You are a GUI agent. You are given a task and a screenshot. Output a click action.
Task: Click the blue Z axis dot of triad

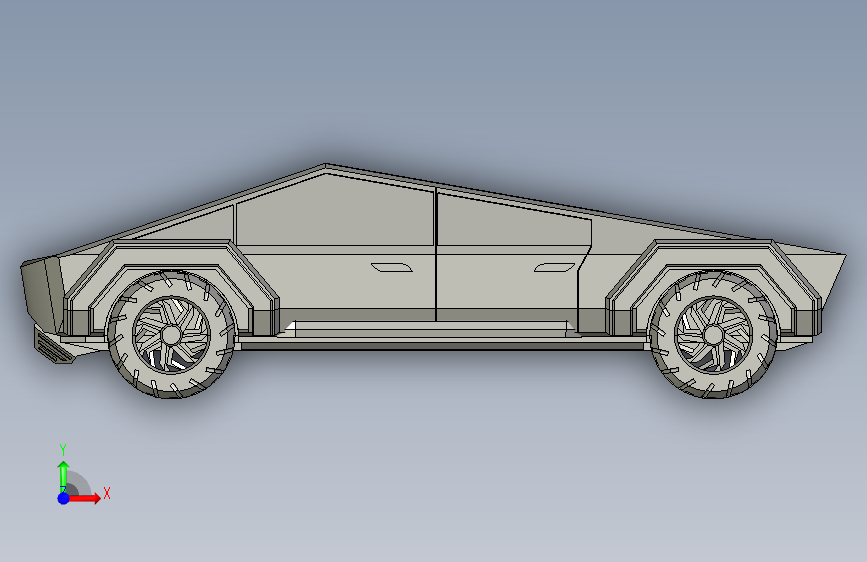coord(64,498)
